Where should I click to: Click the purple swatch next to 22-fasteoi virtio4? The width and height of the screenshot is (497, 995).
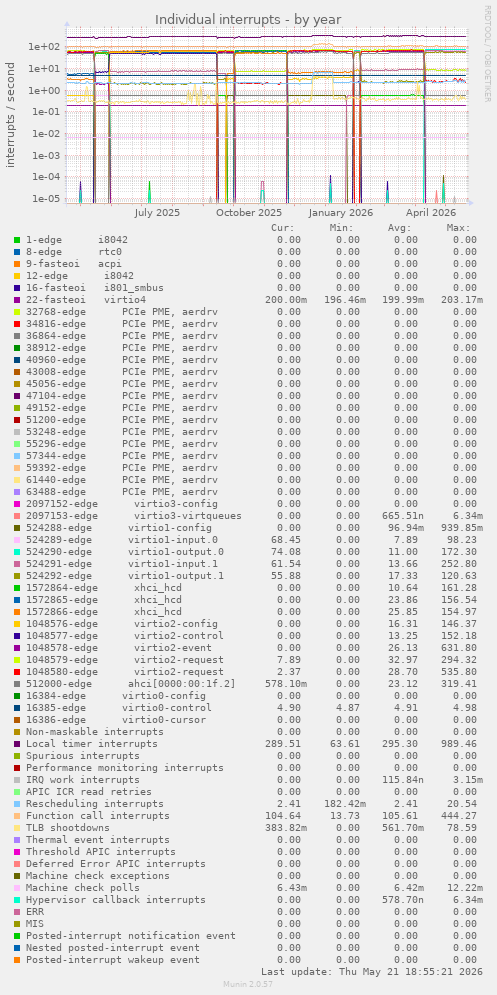[17, 300]
